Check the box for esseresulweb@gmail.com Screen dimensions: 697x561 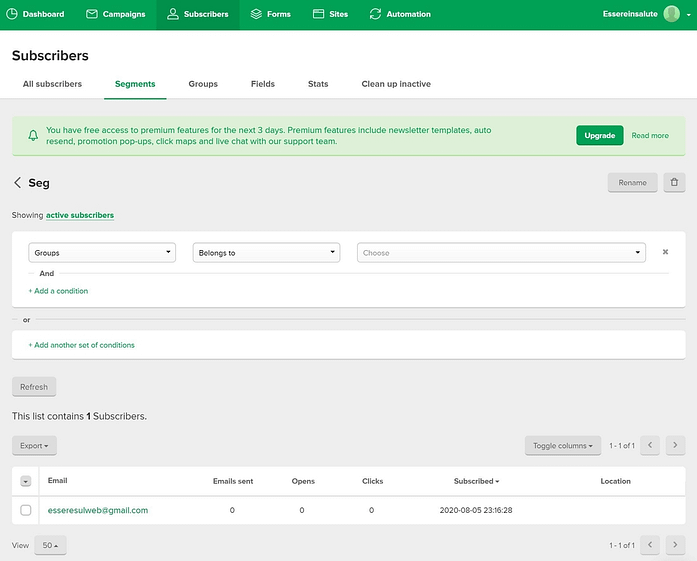click(26, 510)
